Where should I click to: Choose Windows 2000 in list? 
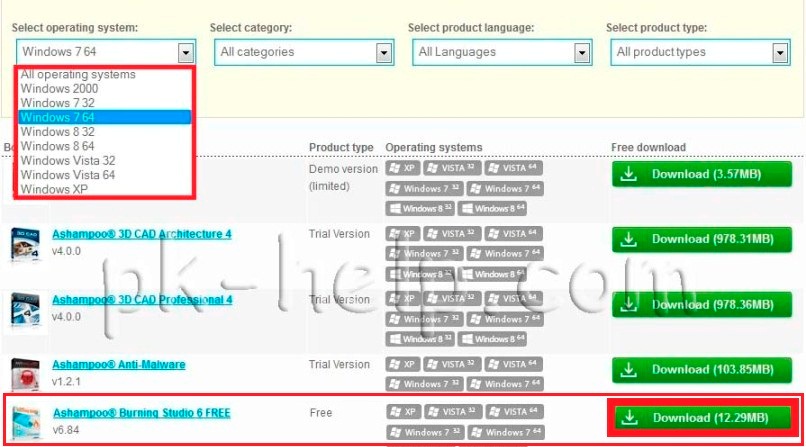[104, 88]
